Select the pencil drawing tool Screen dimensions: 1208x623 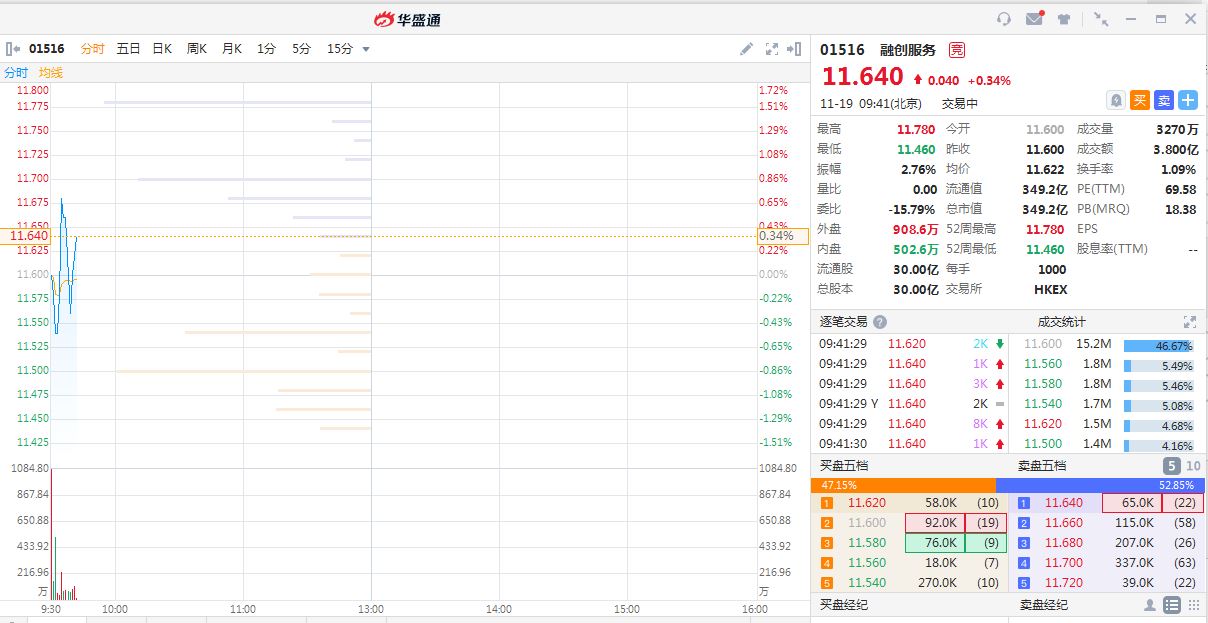pos(746,49)
